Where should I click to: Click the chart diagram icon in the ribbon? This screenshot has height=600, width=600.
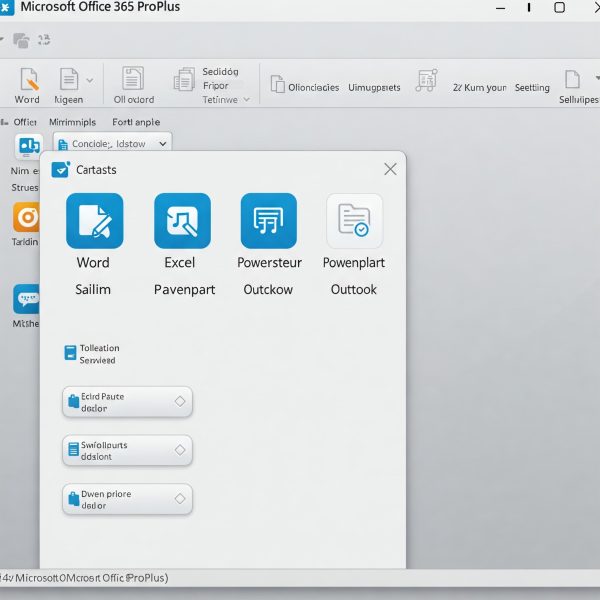point(426,80)
